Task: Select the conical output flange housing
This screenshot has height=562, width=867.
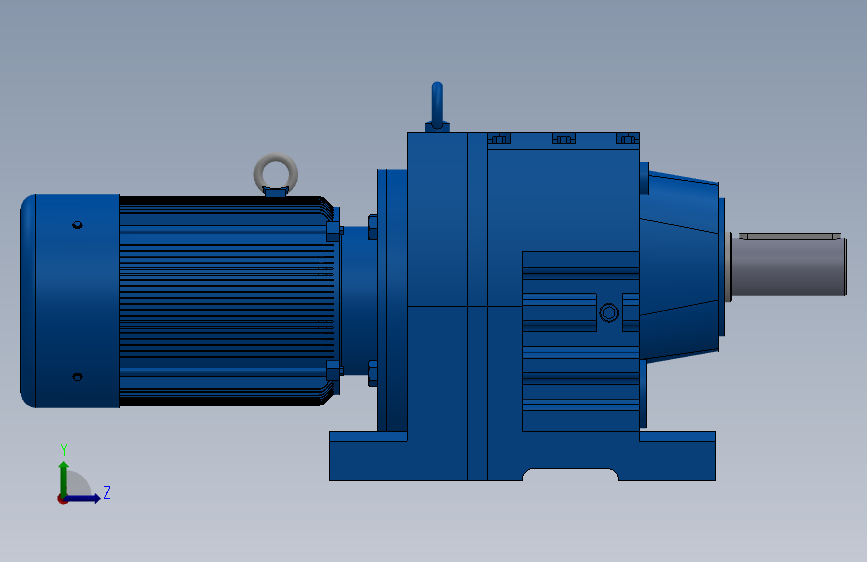Action: tap(681, 267)
